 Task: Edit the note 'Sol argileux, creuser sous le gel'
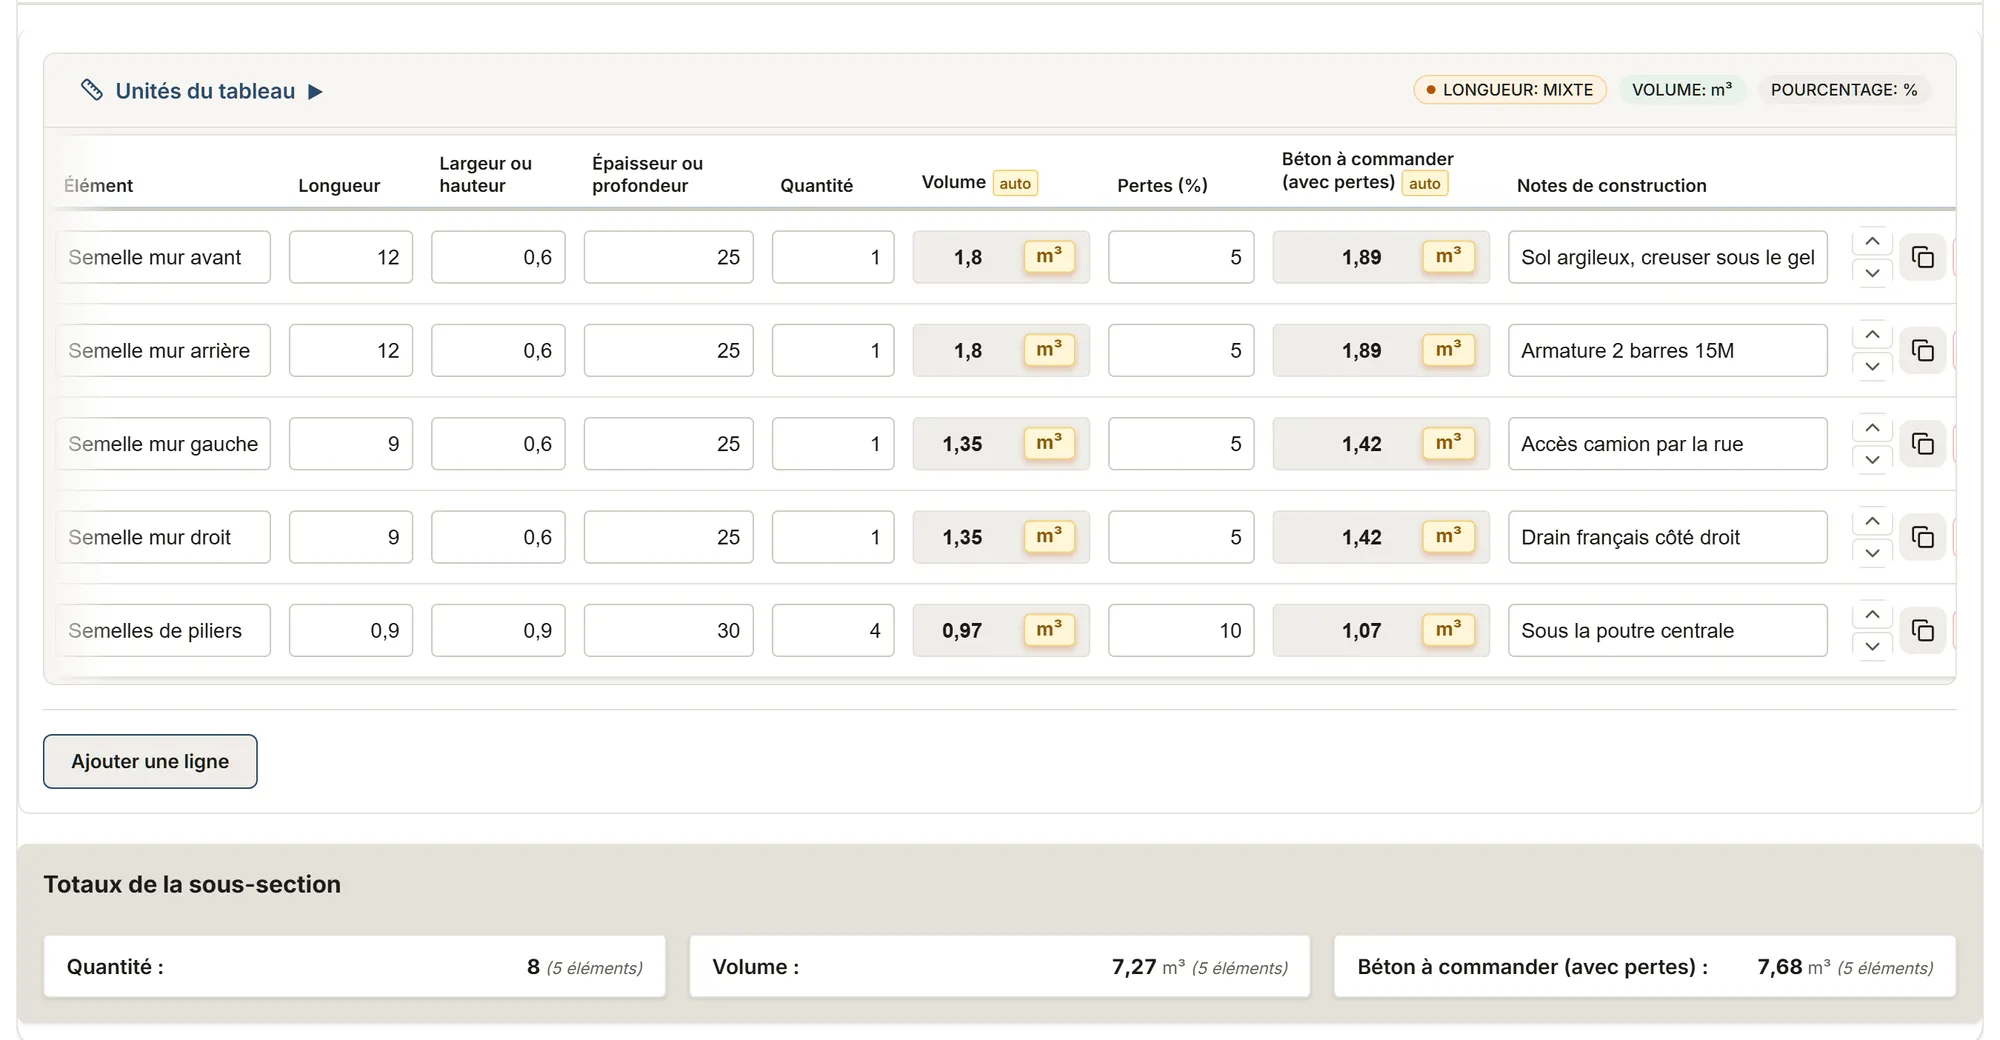click(1668, 257)
